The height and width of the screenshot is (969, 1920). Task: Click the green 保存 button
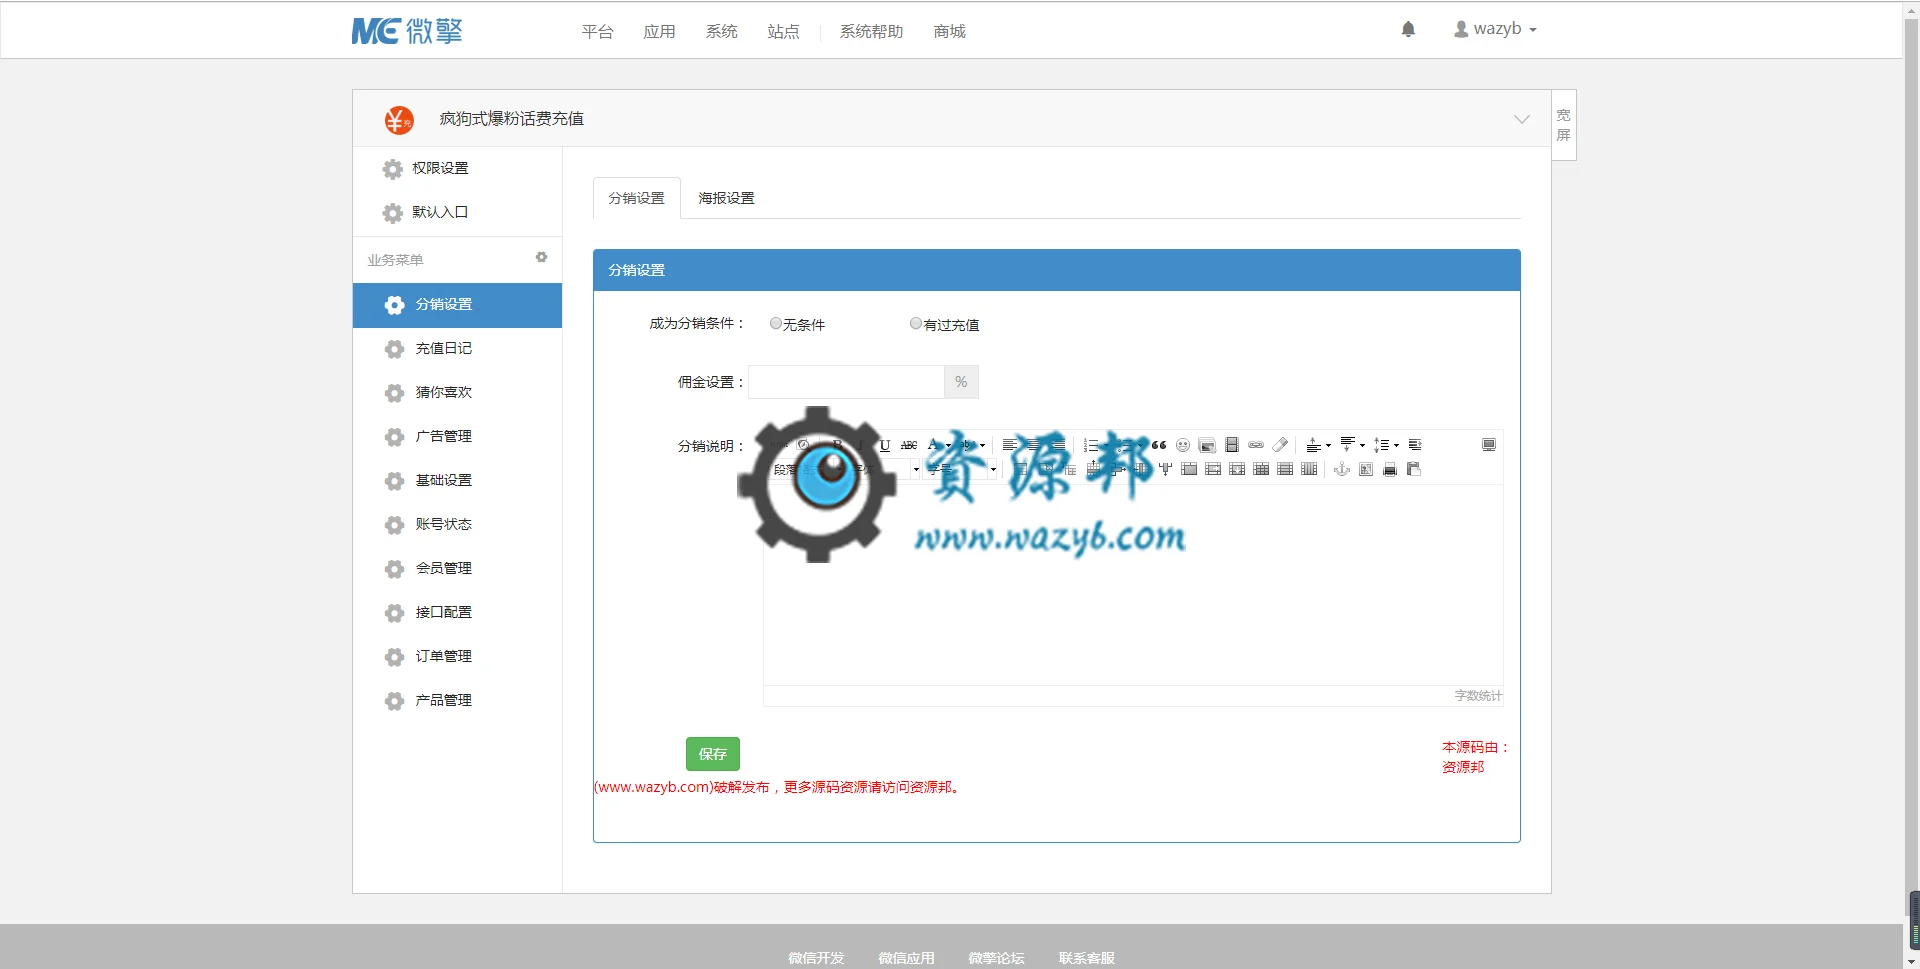pyautogui.click(x=713, y=754)
